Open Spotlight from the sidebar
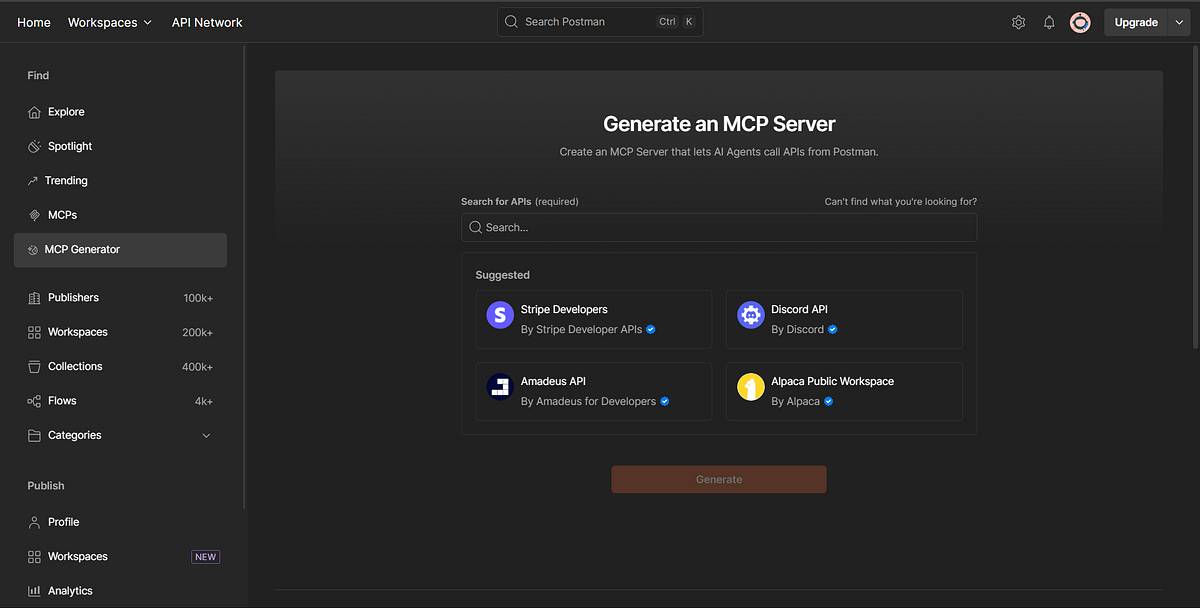Screen dimensions: 1200x608 pos(33,146)
